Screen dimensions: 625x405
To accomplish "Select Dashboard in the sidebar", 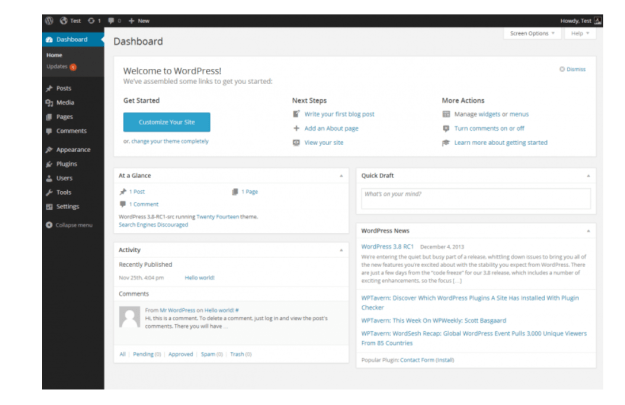I will [x=73, y=39].
